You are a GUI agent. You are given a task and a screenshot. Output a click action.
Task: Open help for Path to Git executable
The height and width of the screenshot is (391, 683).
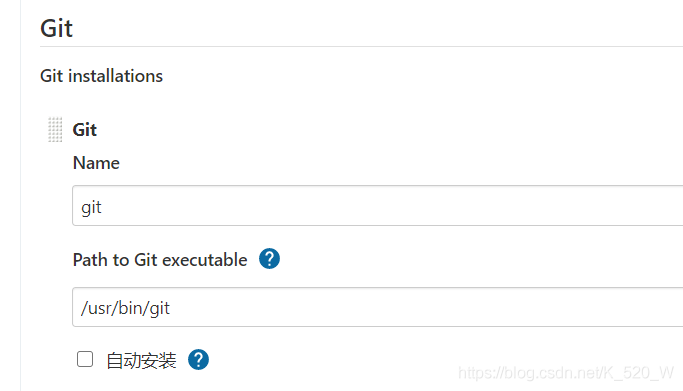coord(269,259)
